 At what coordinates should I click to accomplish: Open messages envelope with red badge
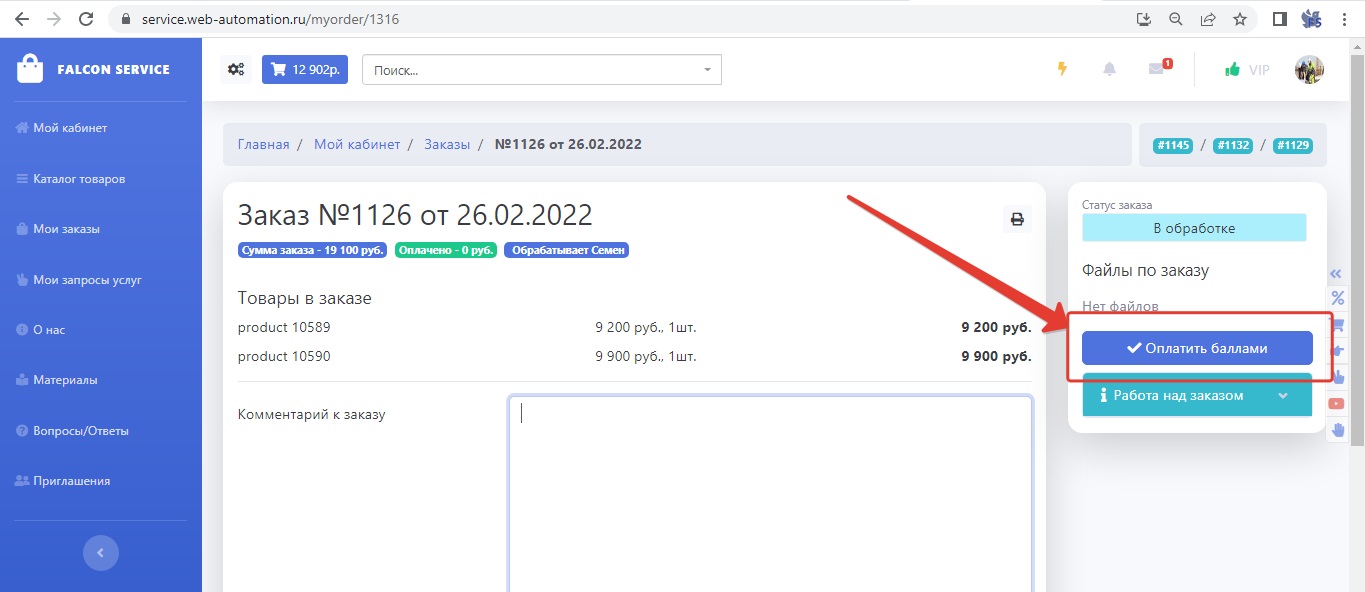pos(1157,69)
